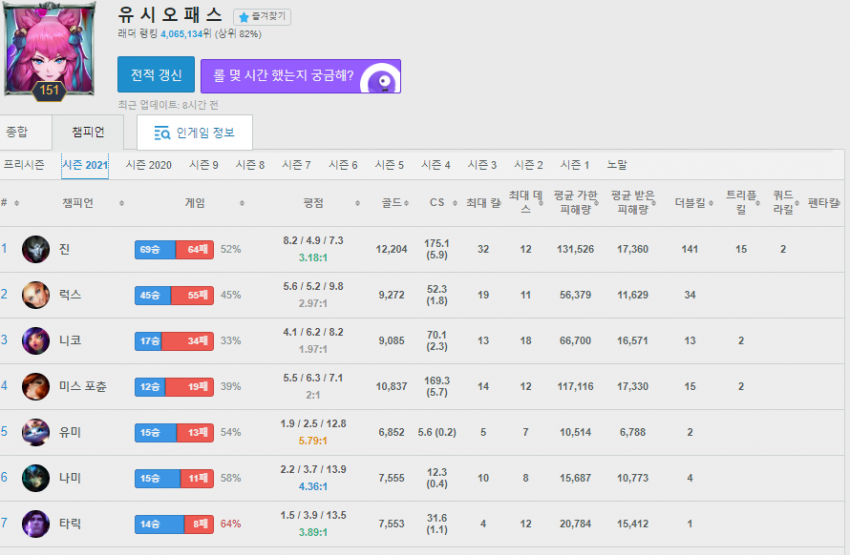
Task: Sort table by CS column header
Action: coord(437,203)
